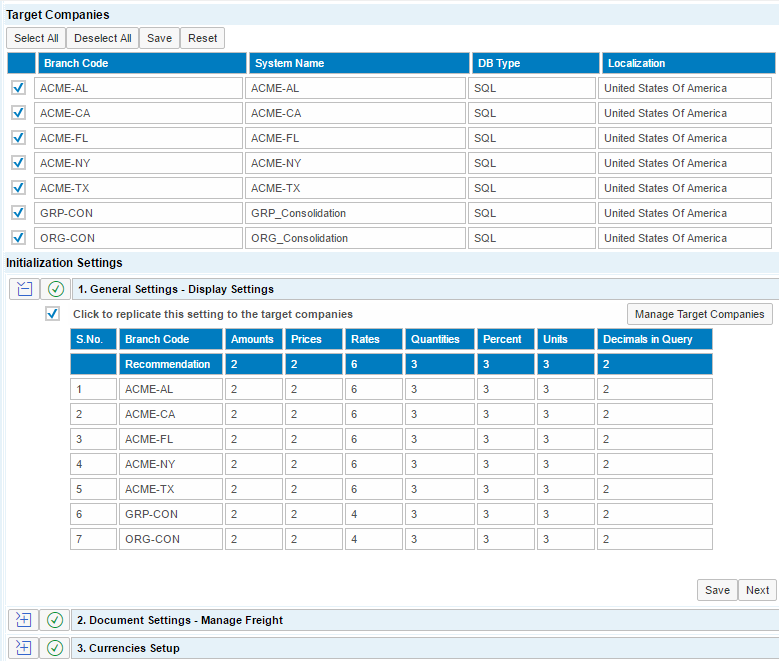Open the 1. General Settings - Display Settings header
The width and height of the screenshot is (779, 661).
pyautogui.click(x=175, y=289)
